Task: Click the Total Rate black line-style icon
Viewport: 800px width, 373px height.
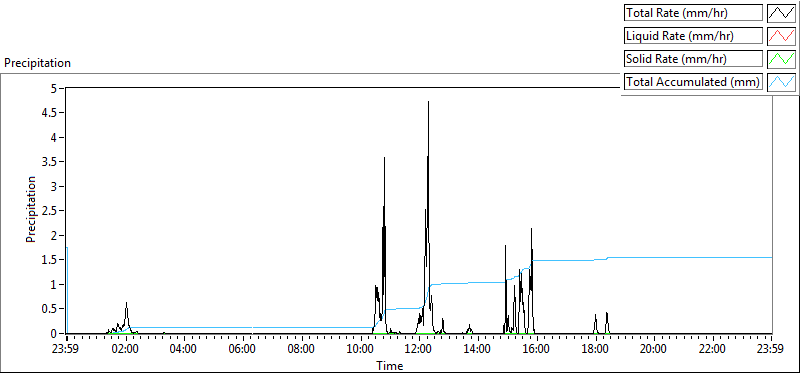Action: [782, 13]
